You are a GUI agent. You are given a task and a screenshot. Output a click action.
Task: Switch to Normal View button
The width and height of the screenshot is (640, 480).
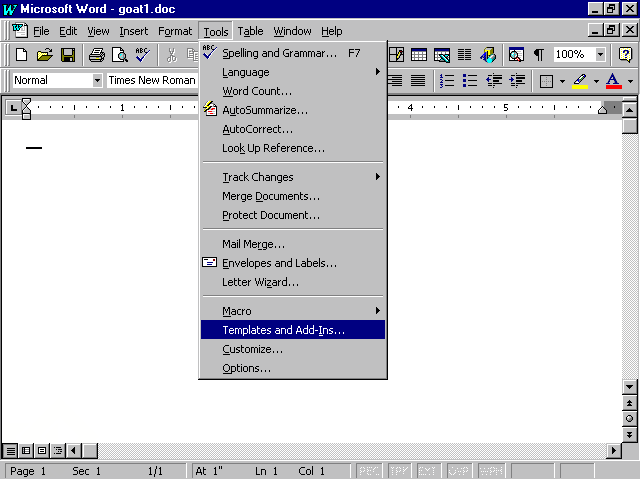(x=11, y=451)
